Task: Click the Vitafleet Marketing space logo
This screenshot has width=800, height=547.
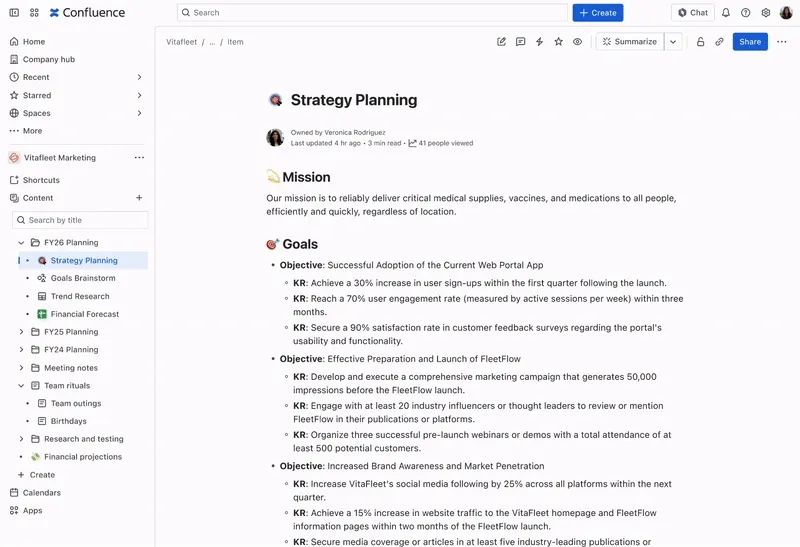Action: (x=14, y=158)
